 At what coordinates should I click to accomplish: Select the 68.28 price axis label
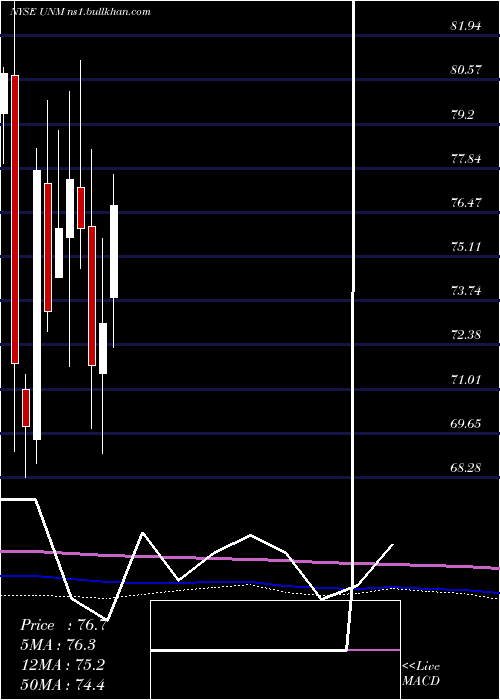click(x=466, y=467)
